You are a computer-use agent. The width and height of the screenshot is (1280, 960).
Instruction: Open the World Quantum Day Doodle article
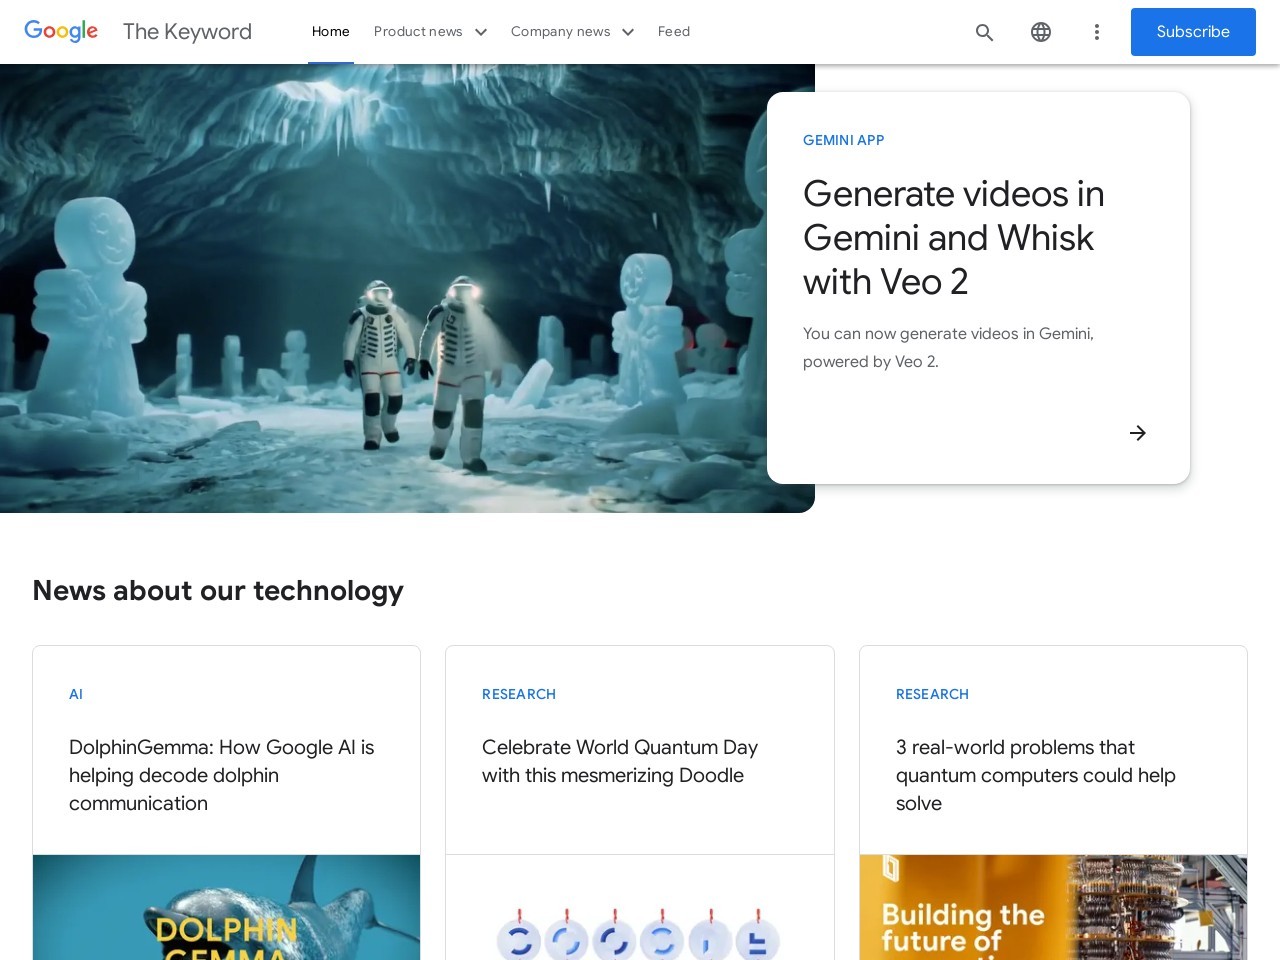coord(620,761)
